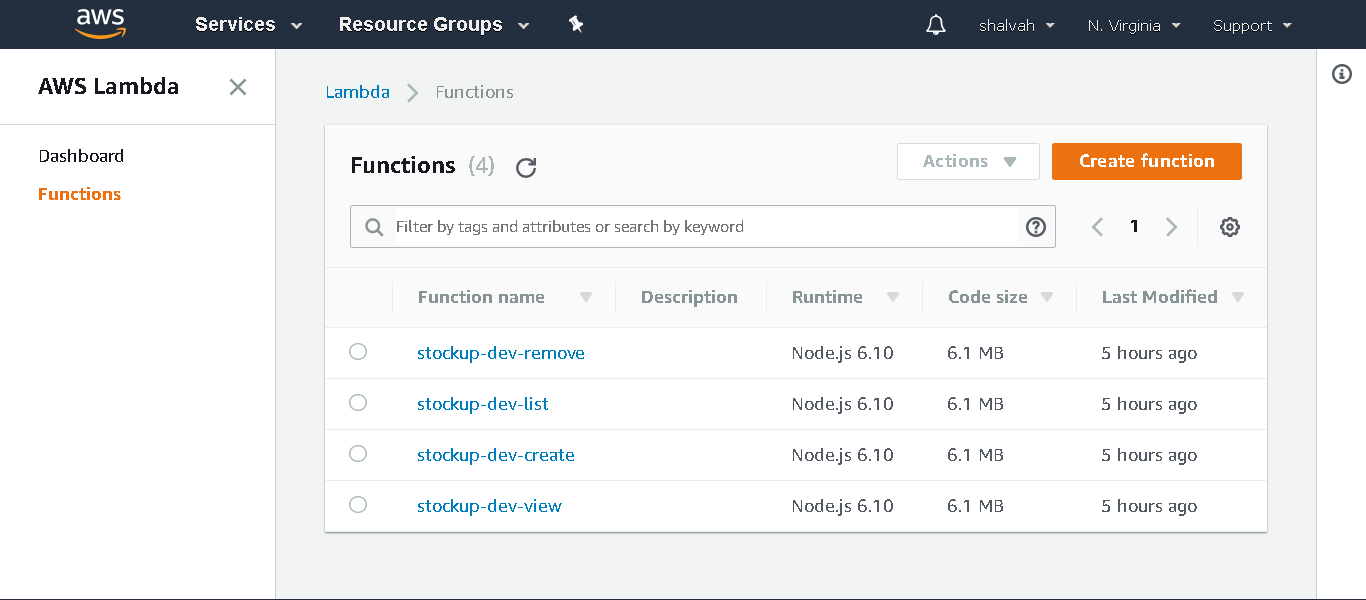Expand the Resource Groups menu
The image size is (1366, 600).
434,25
